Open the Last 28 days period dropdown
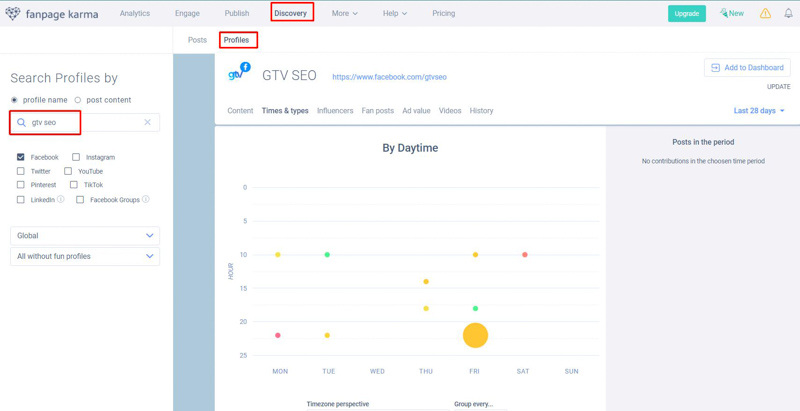Viewport: 800px width, 411px height. tap(759, 111)
